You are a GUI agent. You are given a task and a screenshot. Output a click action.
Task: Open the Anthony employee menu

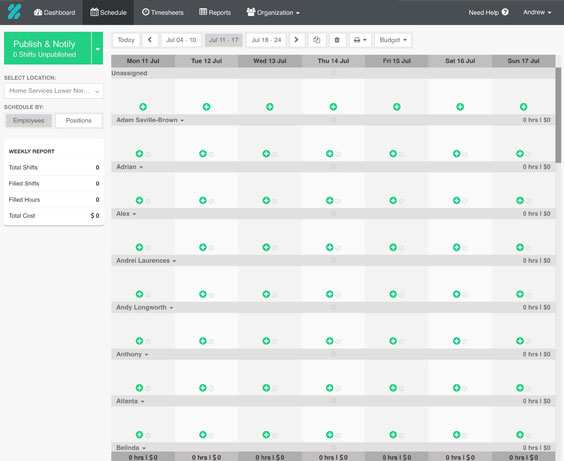[132, 354]
